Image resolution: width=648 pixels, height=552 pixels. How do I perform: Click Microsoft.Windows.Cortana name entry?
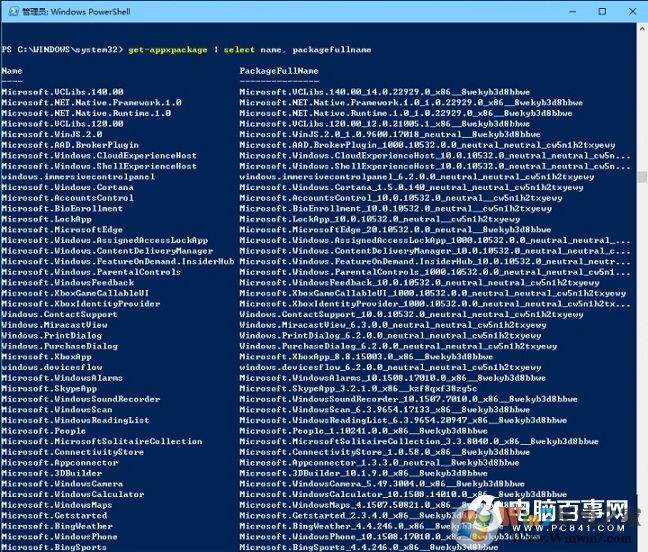coord(67,187)
